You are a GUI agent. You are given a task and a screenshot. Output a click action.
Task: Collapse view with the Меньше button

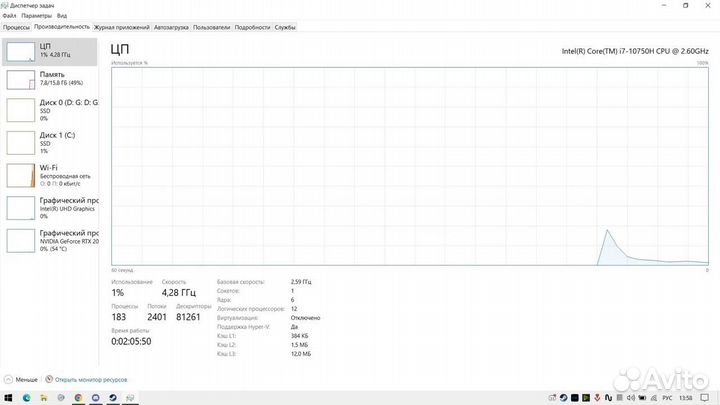[21, 380]
